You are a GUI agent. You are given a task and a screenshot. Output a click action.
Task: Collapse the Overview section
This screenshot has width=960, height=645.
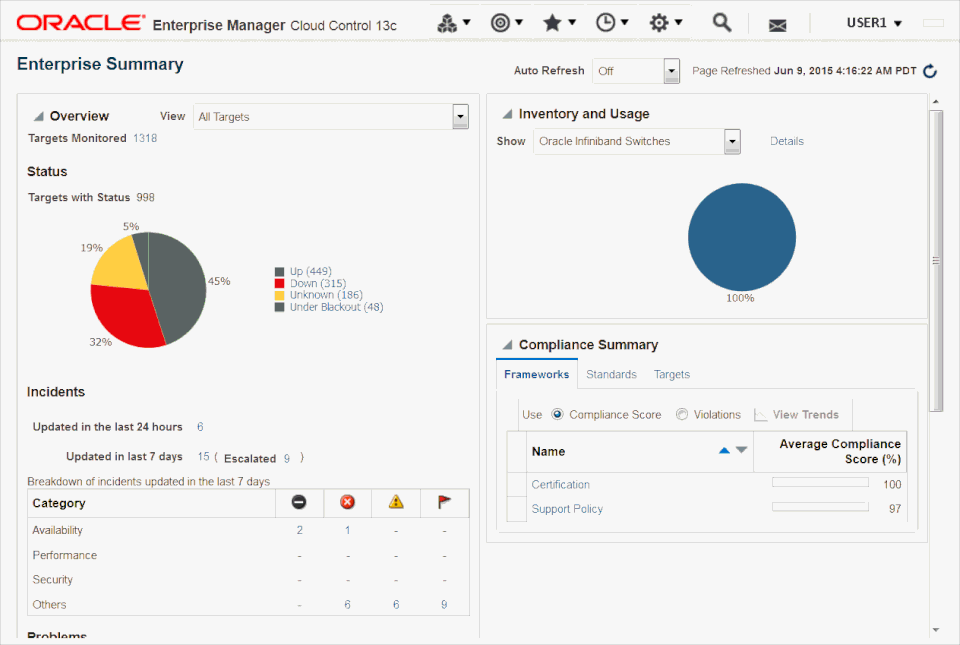tap(39, 116)
